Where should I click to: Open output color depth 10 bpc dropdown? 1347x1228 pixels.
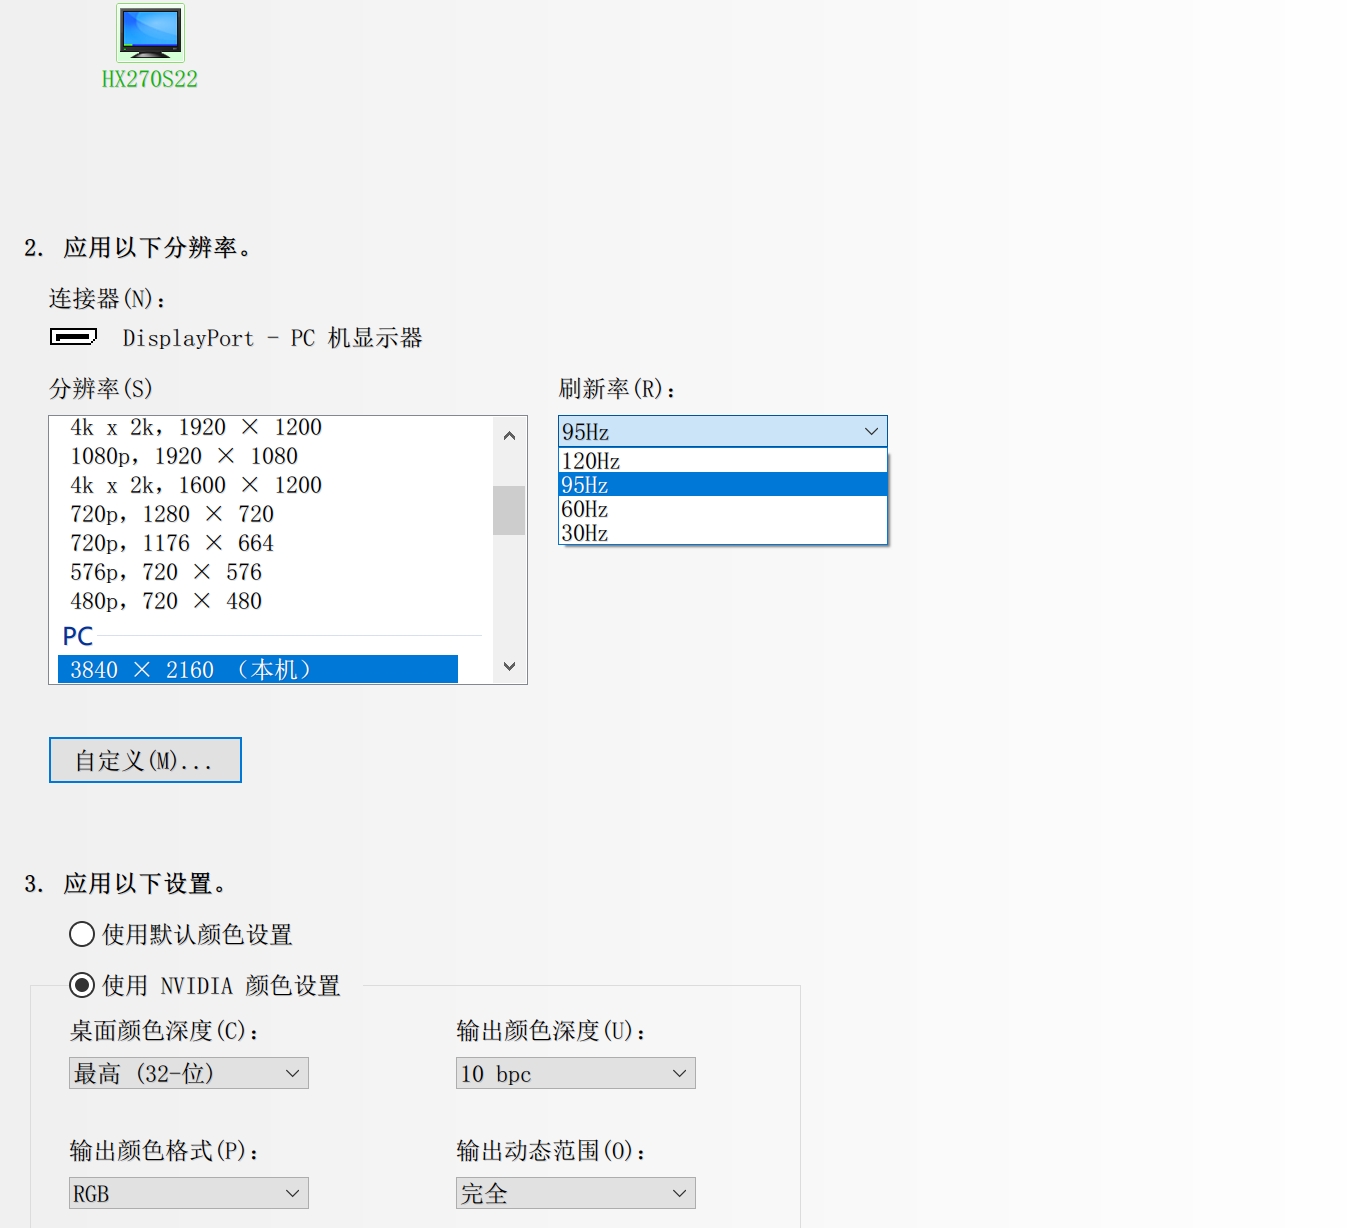[x=575, y=1073]
